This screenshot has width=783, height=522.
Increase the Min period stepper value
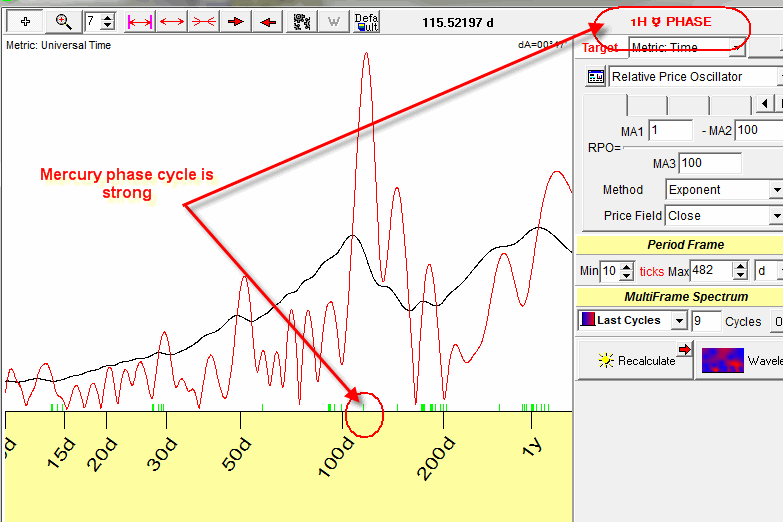627,266
